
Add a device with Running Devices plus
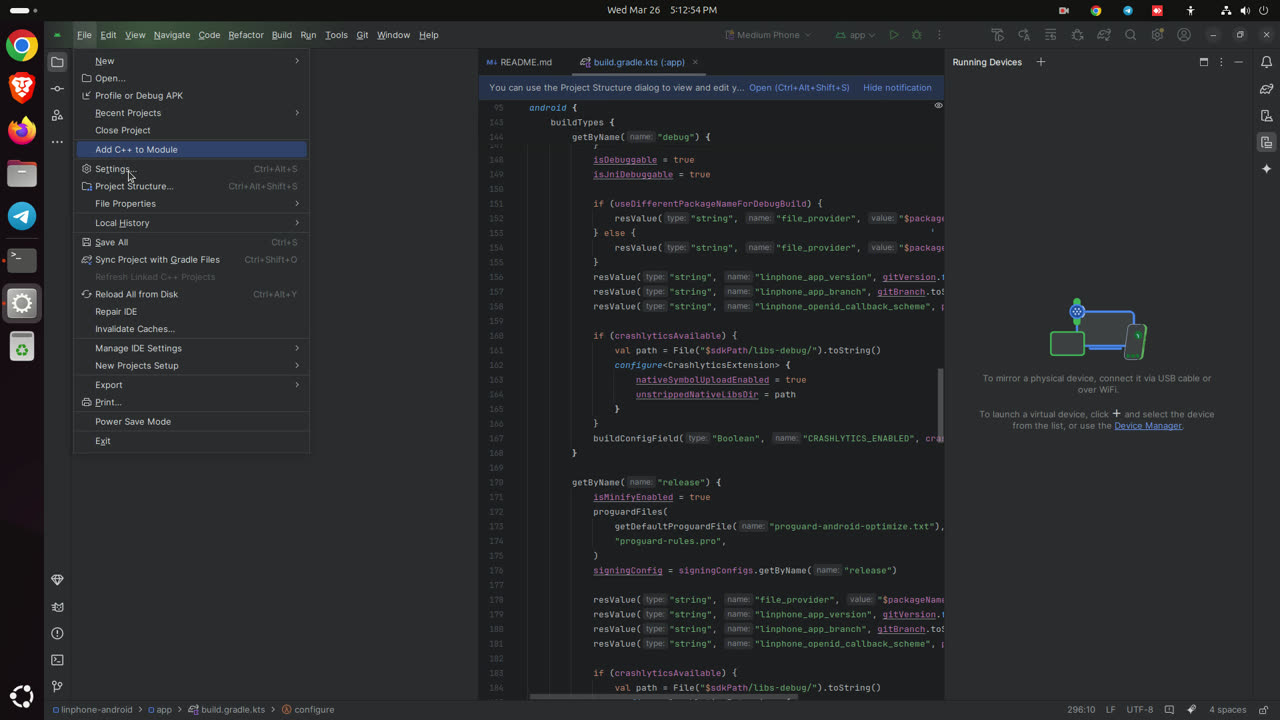[1040, 62]
